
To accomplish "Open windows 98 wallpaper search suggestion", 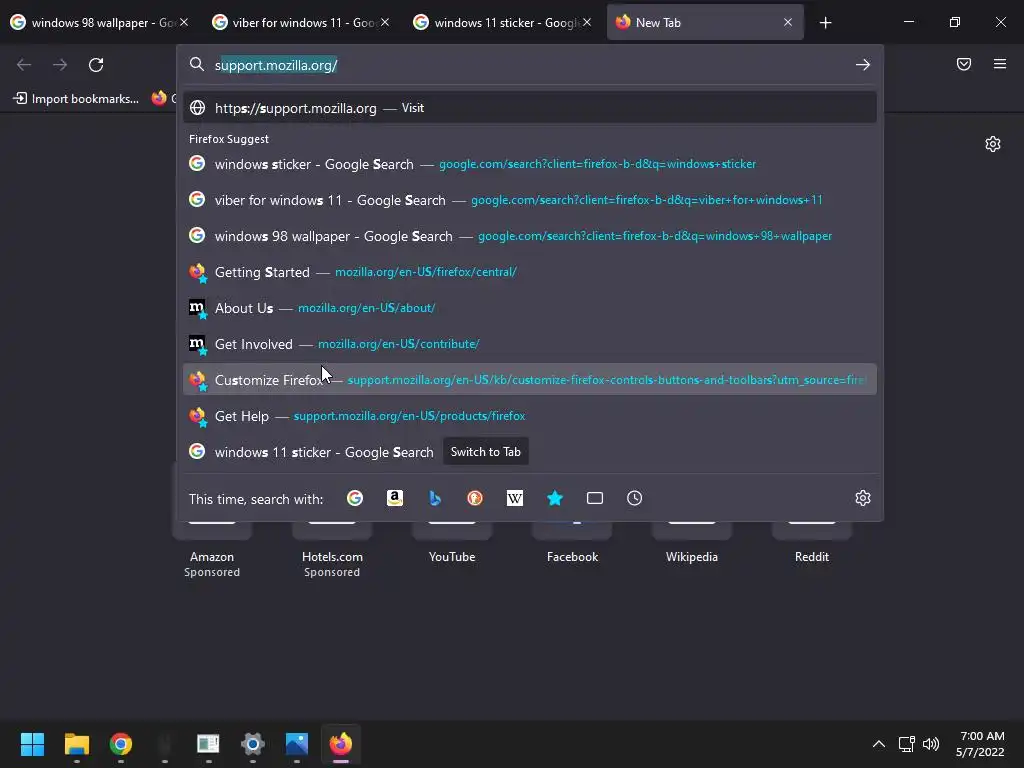I will (530, 236).
